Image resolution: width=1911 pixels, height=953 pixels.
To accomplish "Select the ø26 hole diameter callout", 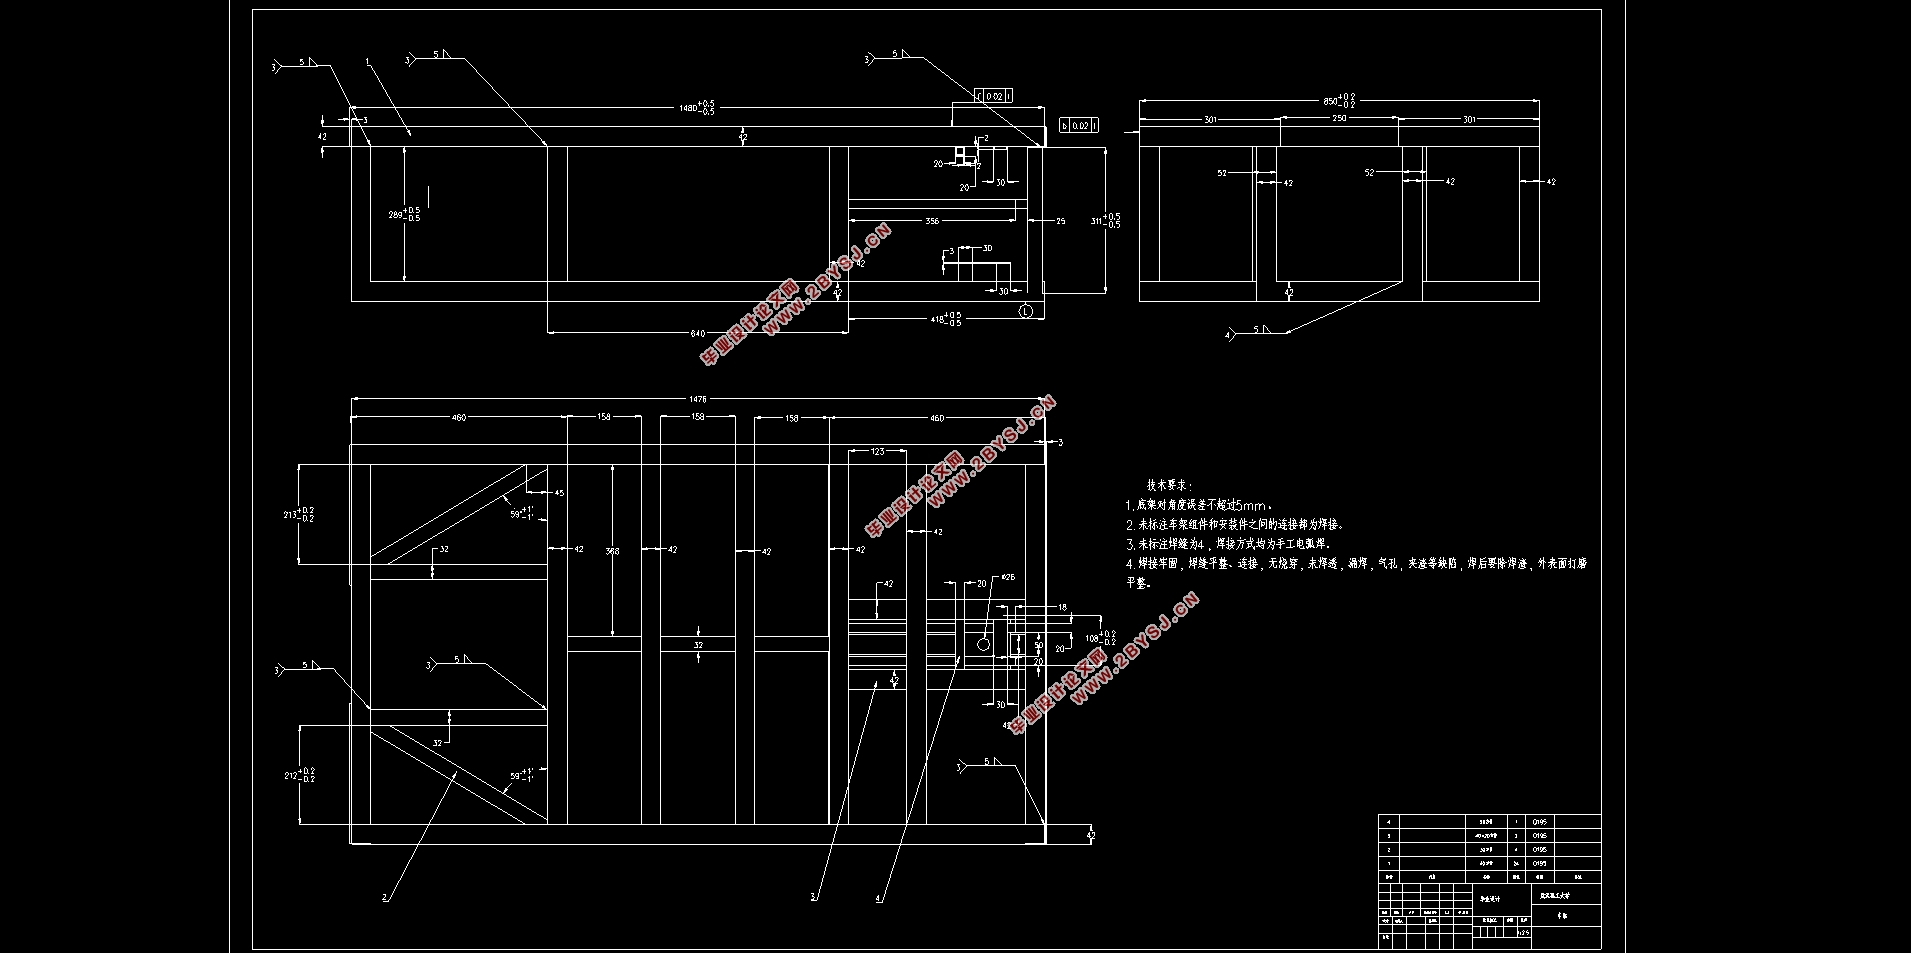I will coord(1007,577).
